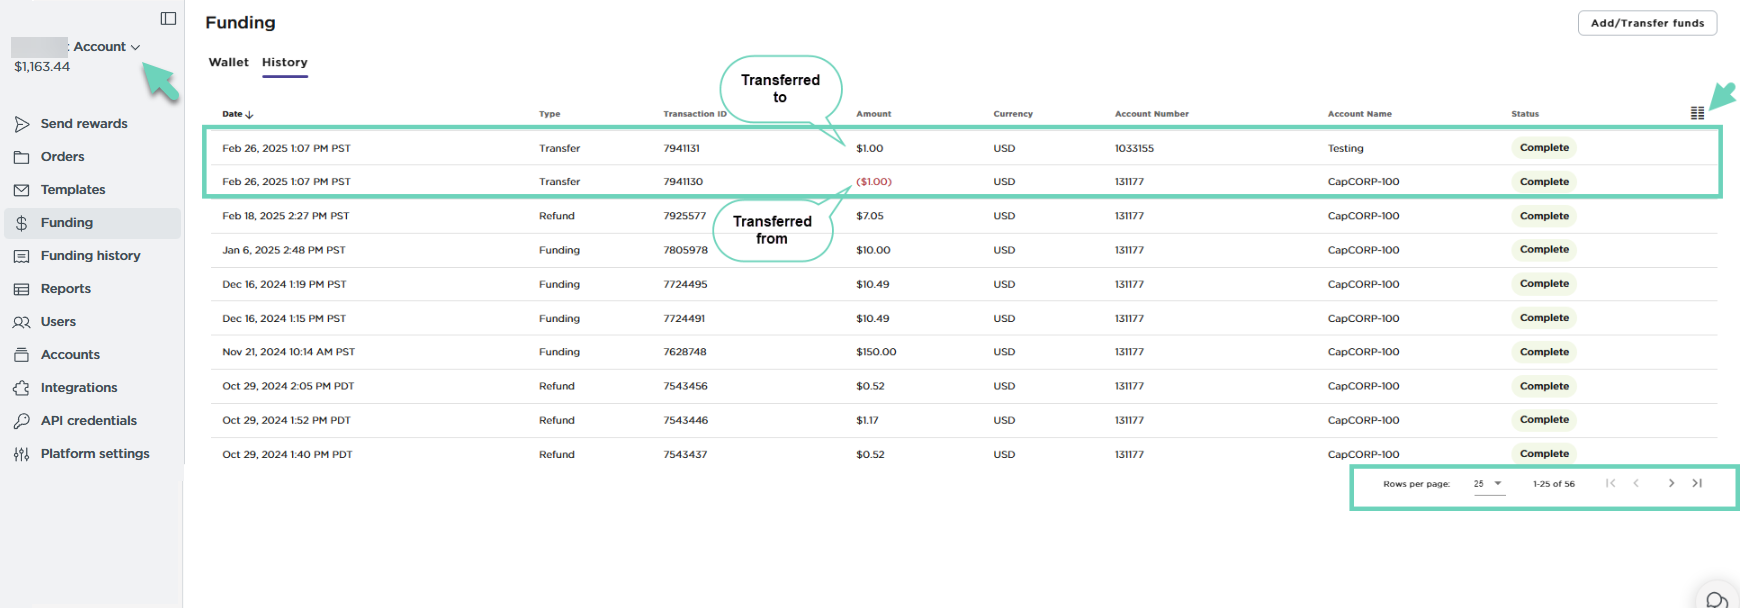This screenshot has width=1740, height=608.
Task: Expand the Account dropdown
Action: coord(106,47)
